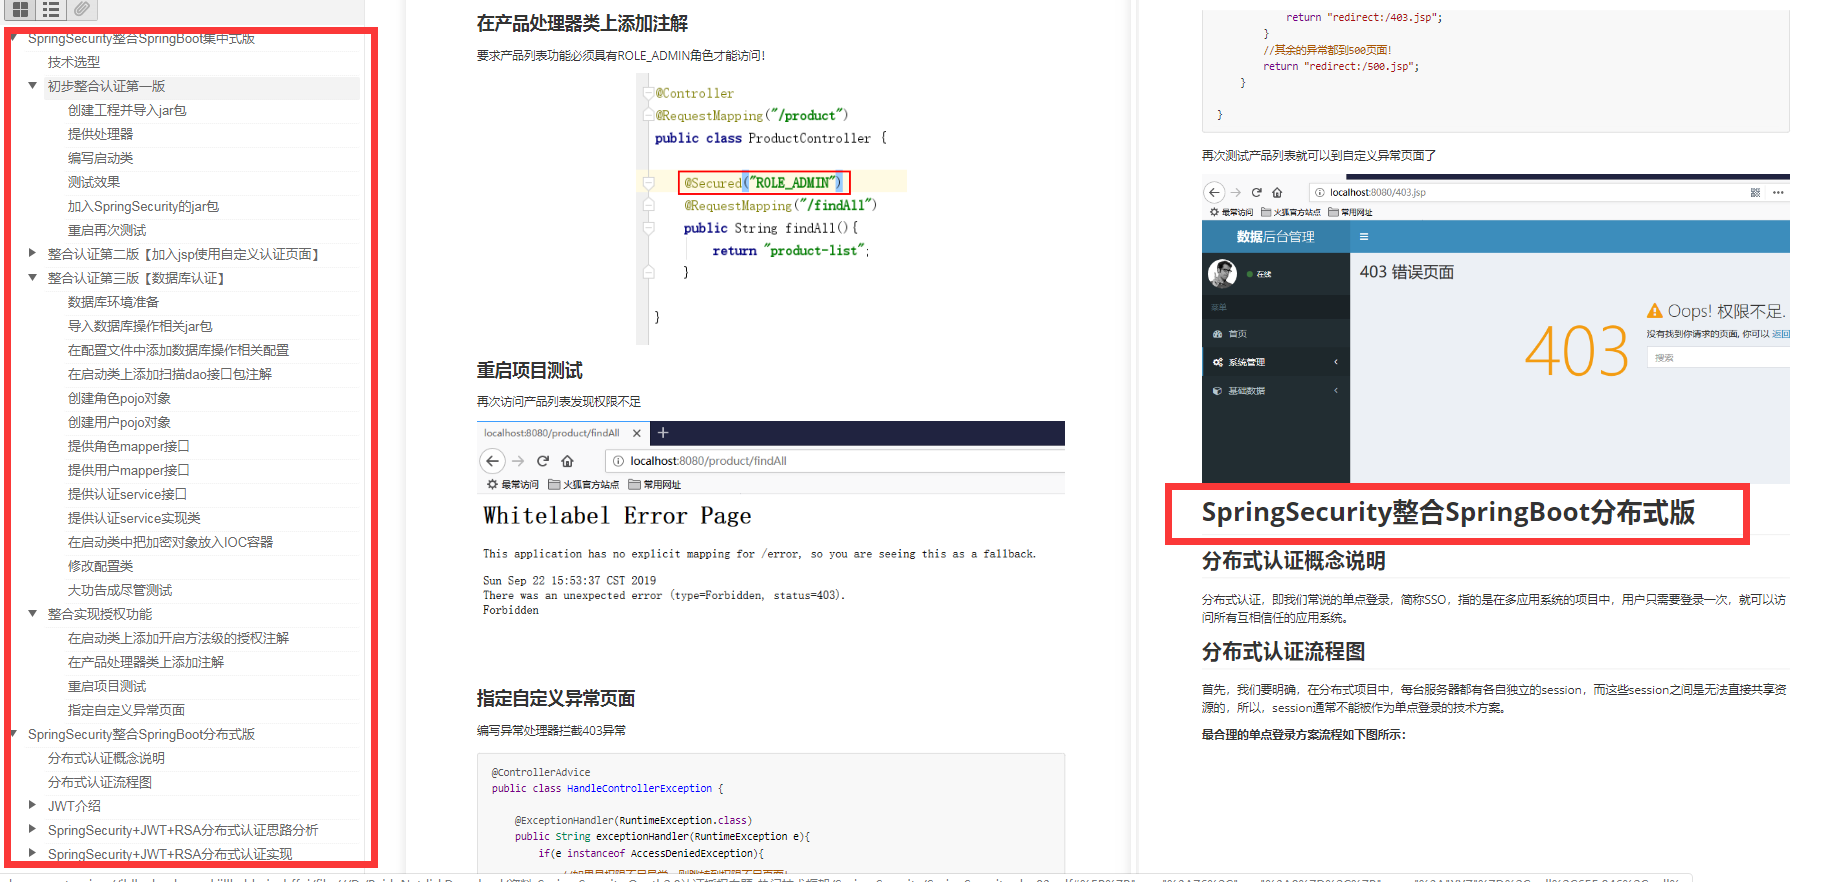Jump to 创建工程并导入jar包 in outline
The height and width of the screenshot is (882, 1822).
click(127, 110)
